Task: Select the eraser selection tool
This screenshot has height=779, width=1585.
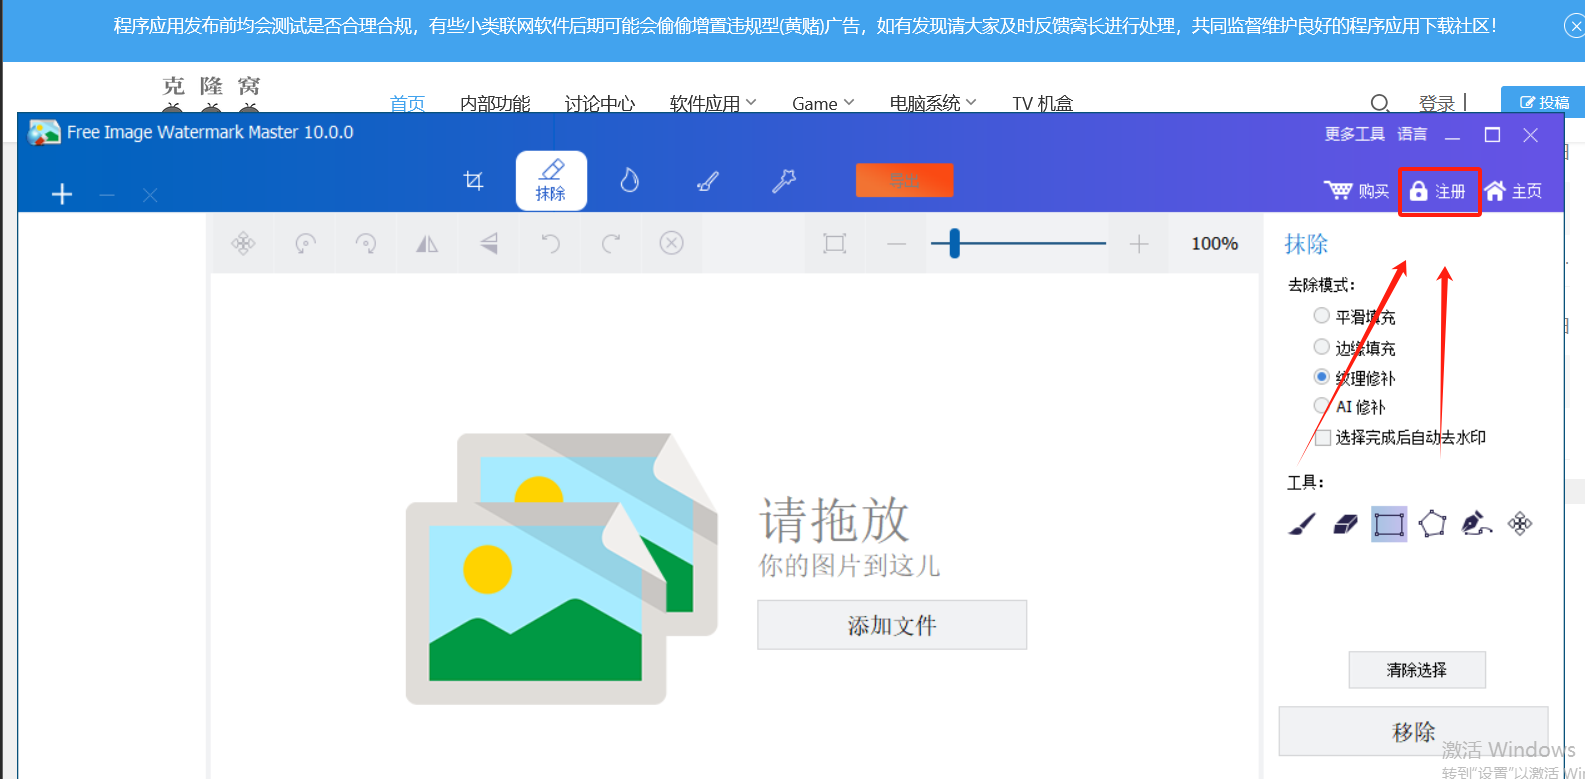Action: point(1345,524)
